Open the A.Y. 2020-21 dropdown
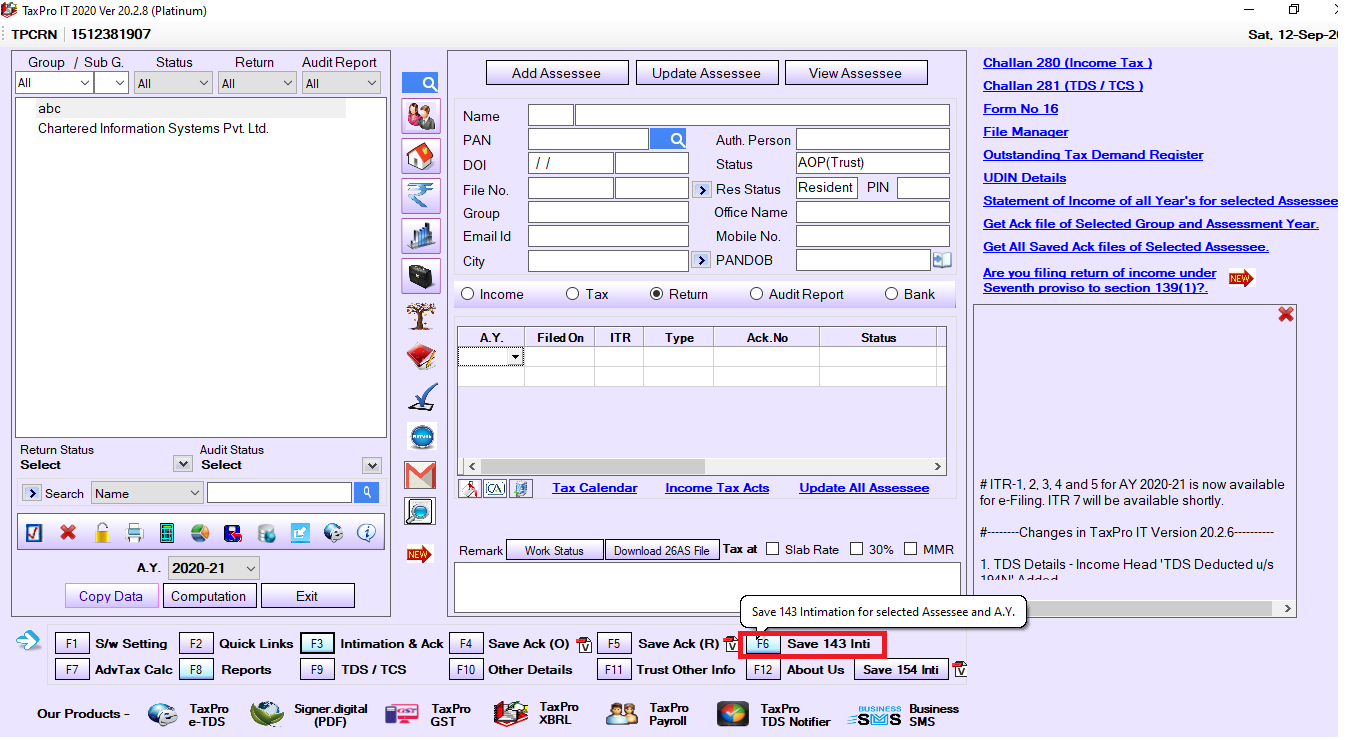 pyautogui.click(x=214, y=568)
